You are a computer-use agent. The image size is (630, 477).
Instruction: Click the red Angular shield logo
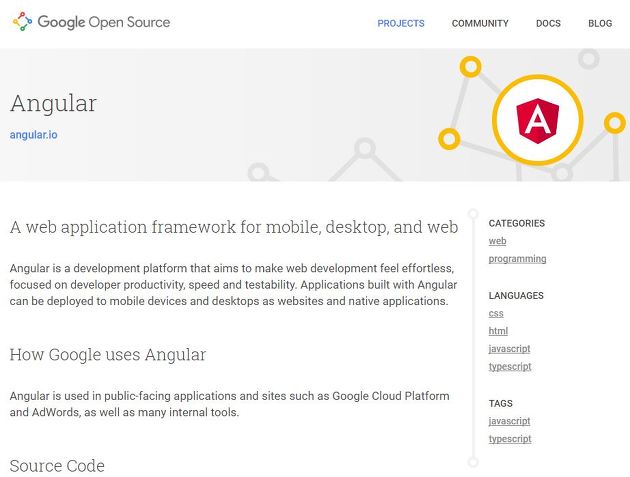point(538,121)
